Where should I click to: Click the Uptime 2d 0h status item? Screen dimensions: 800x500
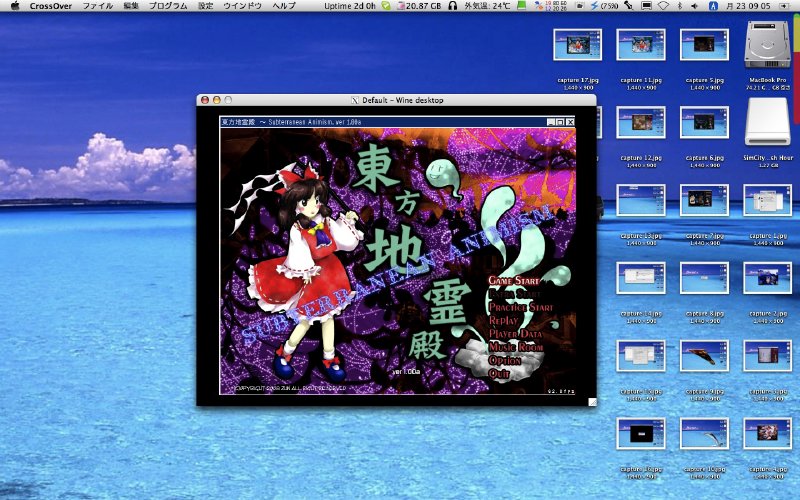pos(350,6)
